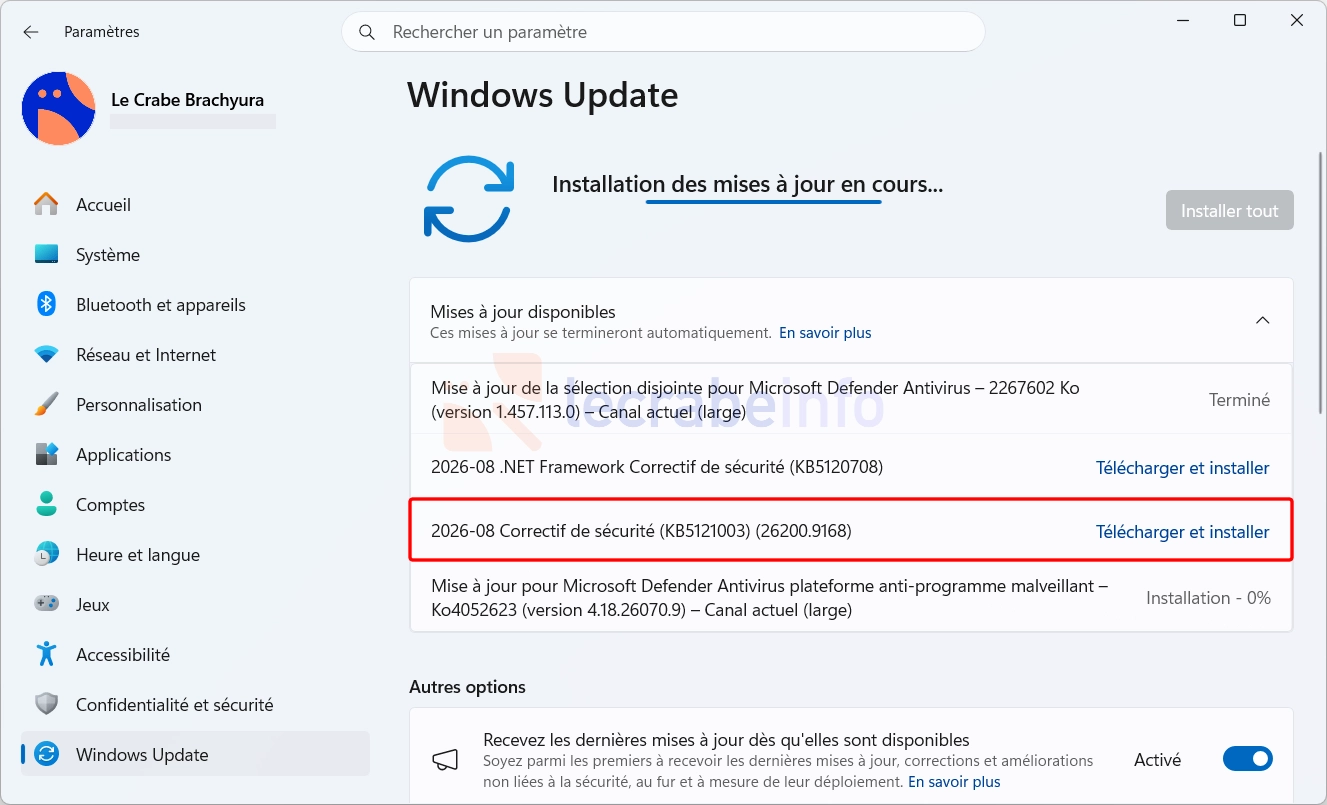1327x805 pixels.
Task: Download and install .NET Framework KB5120708
Action: pos(1182,468)
